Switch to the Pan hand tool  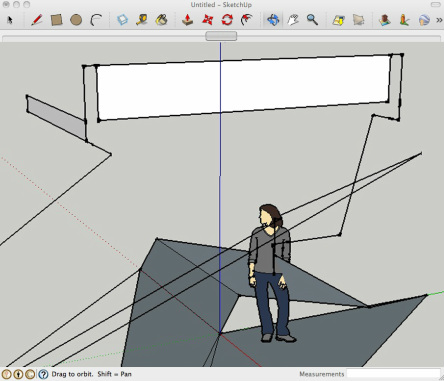pos(293,20)
